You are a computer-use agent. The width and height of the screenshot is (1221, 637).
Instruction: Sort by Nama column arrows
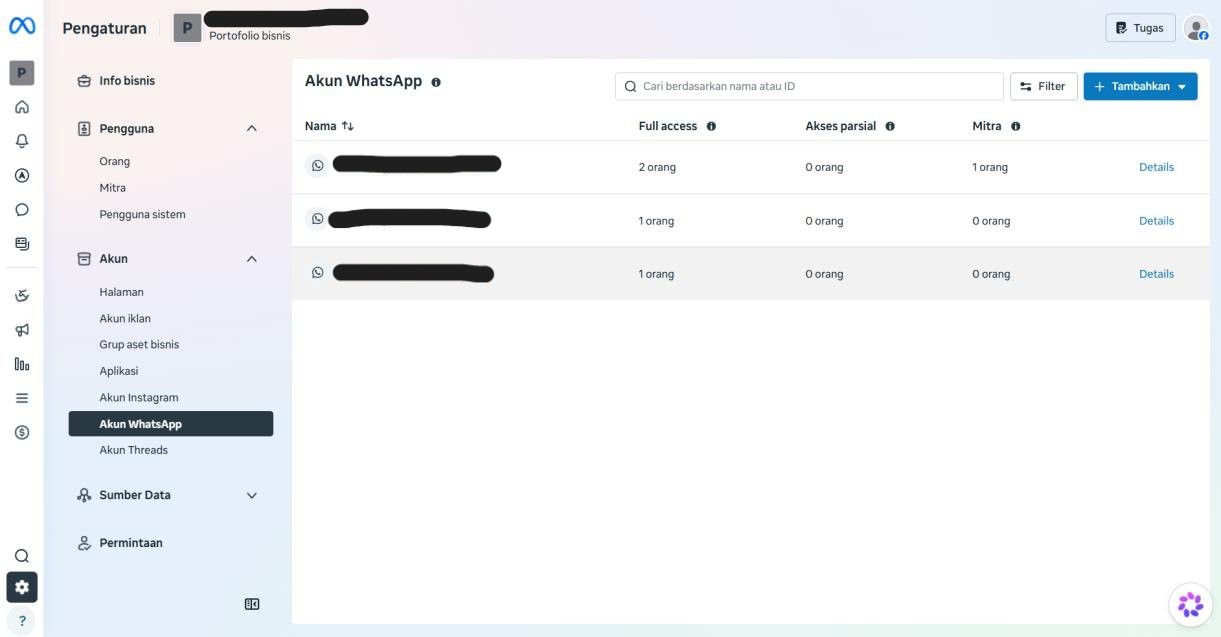click(x=348, y=126)
